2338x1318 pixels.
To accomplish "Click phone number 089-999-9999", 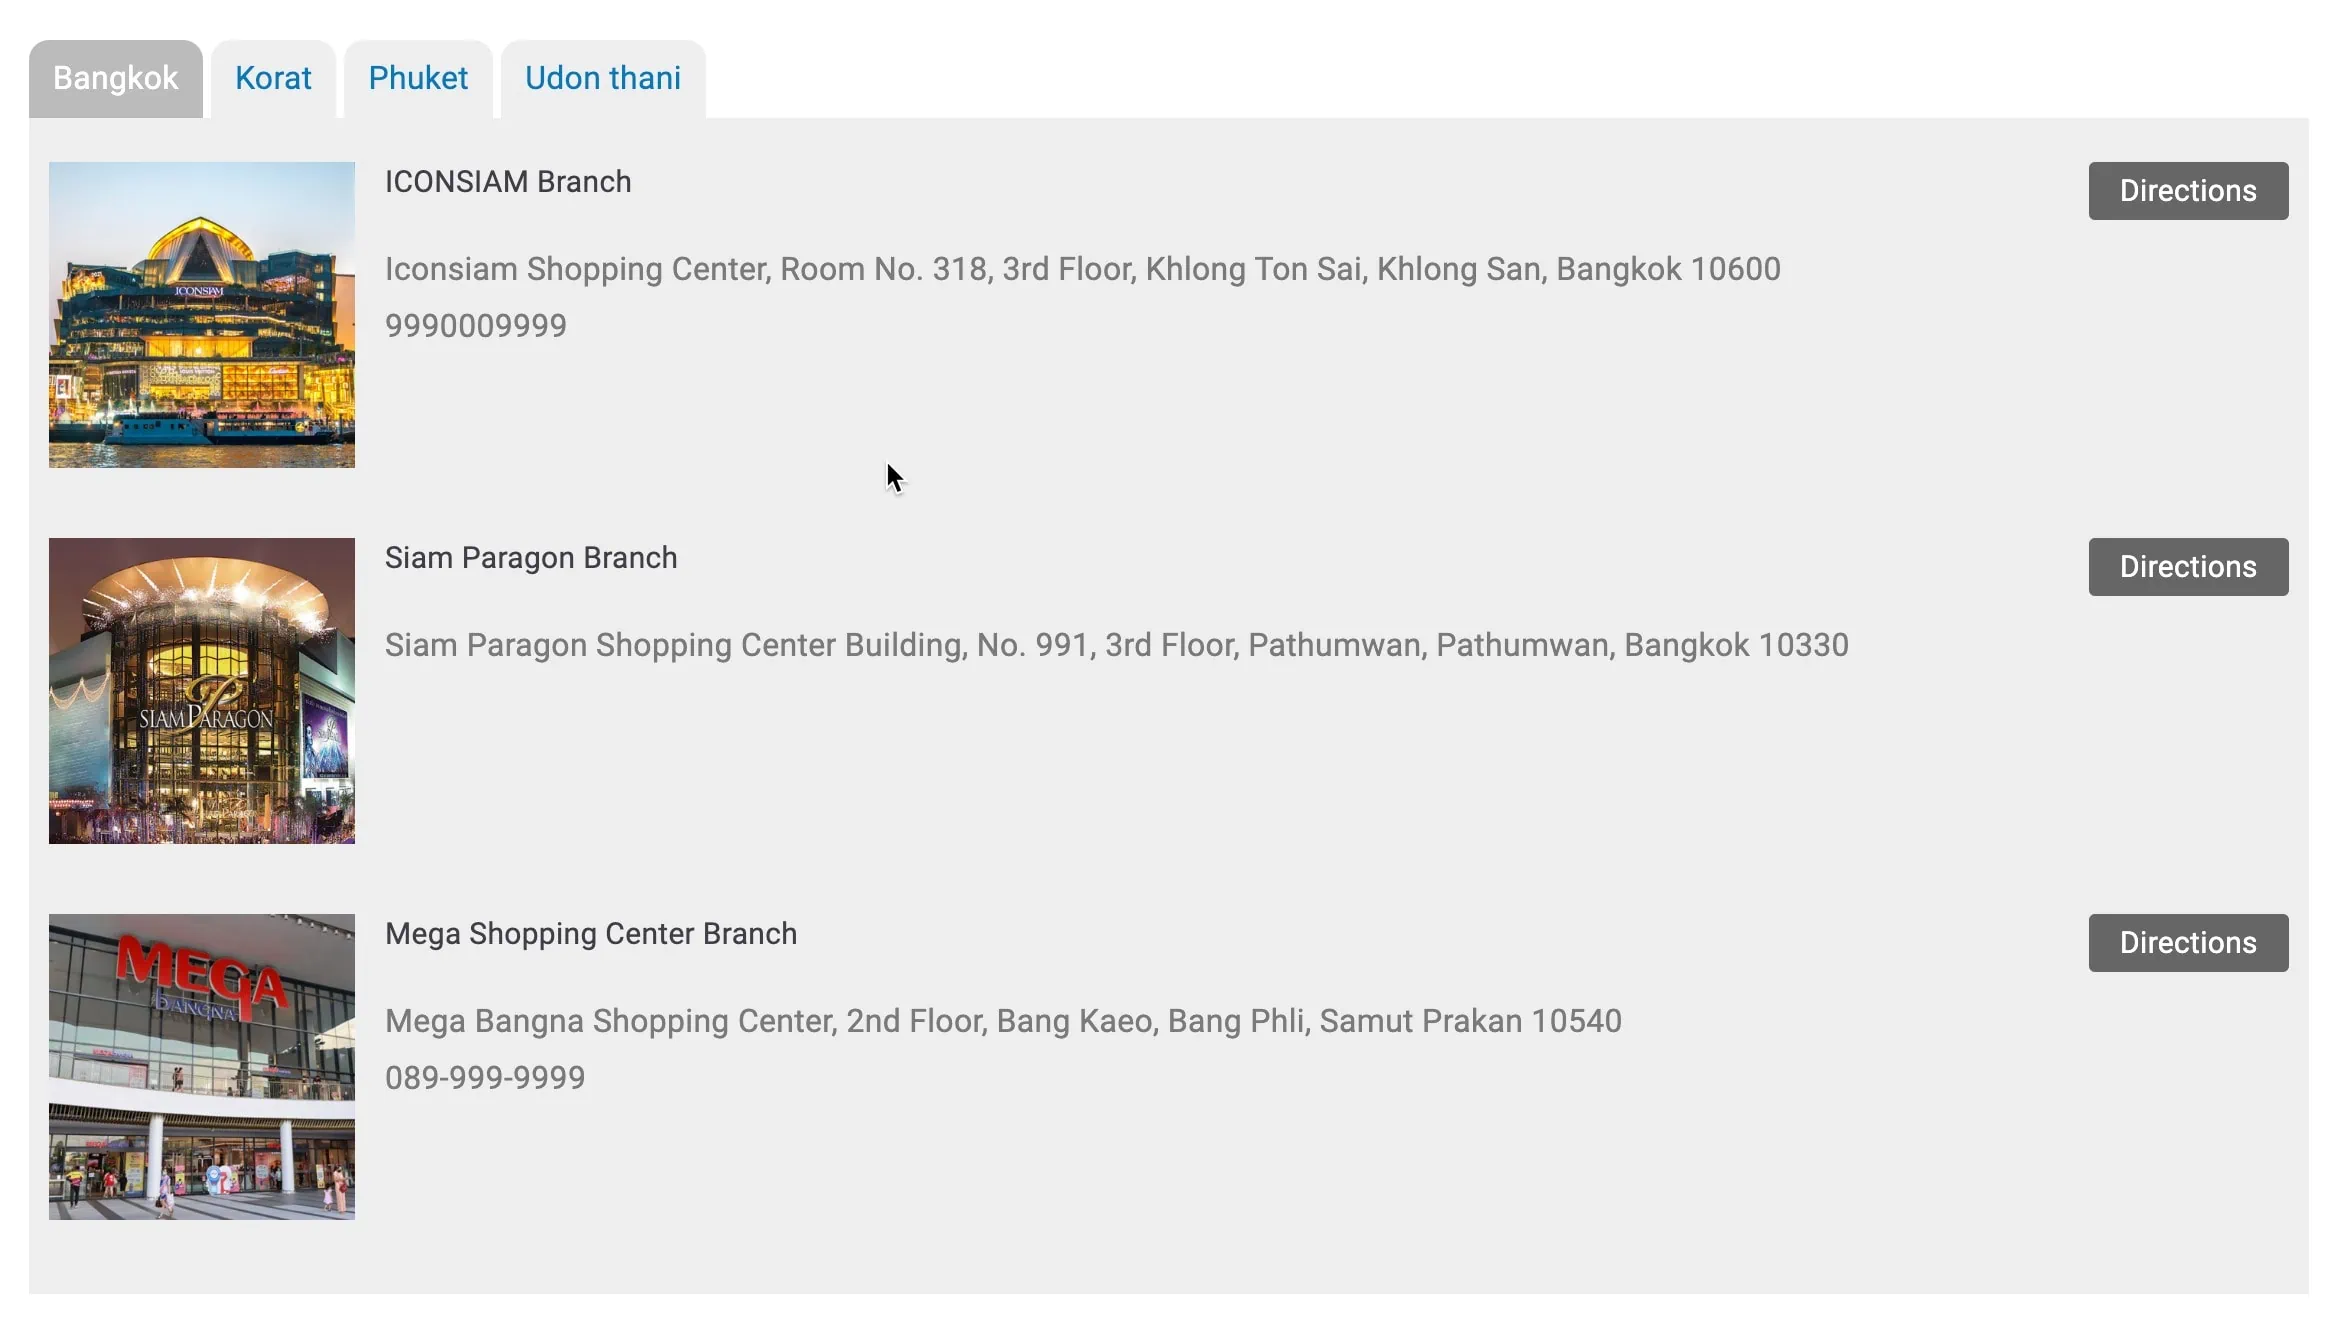I will pyautogui.click(x=485, y=1078).
